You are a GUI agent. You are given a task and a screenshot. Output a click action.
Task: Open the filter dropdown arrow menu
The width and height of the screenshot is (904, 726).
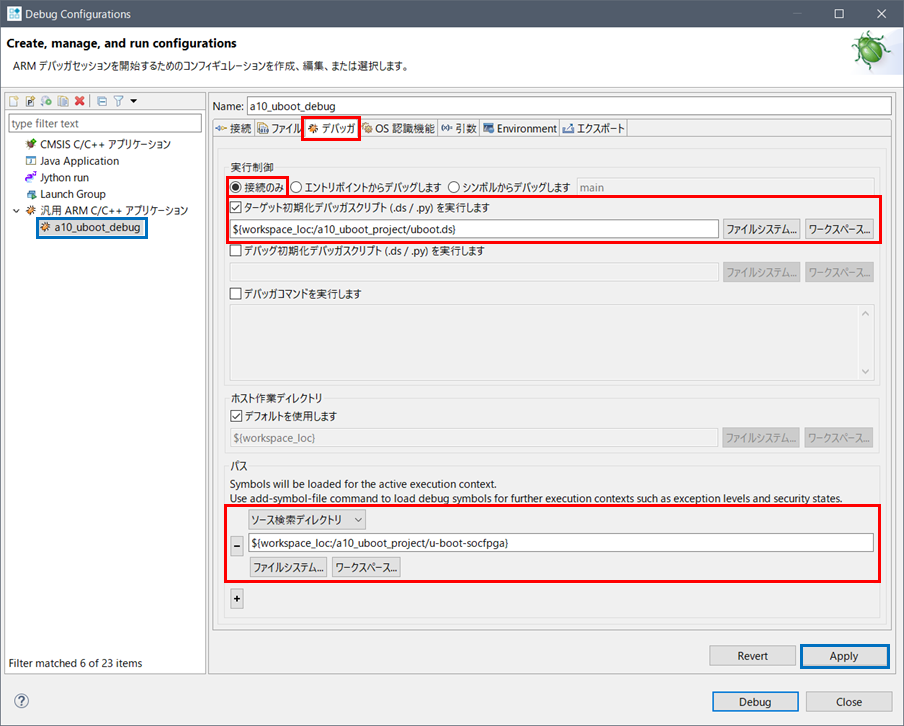(134, 101)
